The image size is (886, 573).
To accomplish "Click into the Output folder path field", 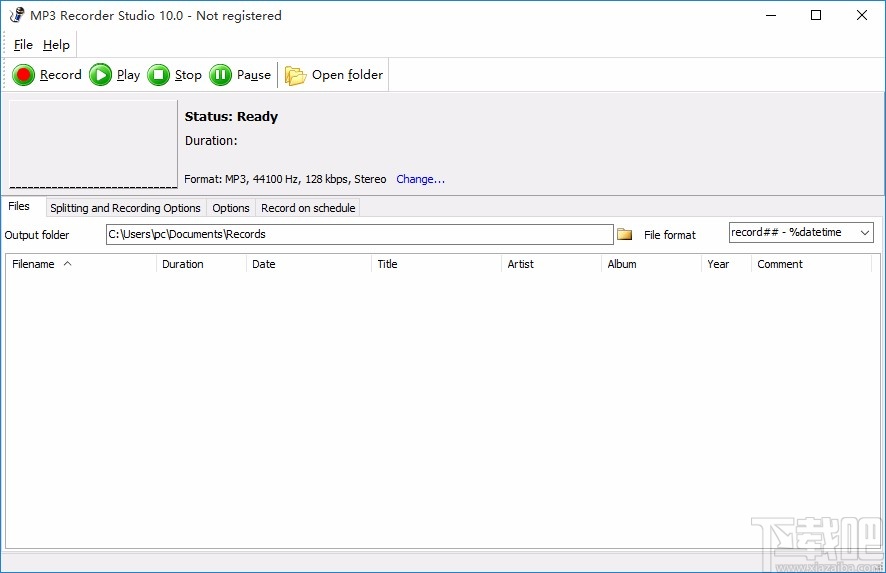I will click(x=359, y=234).
